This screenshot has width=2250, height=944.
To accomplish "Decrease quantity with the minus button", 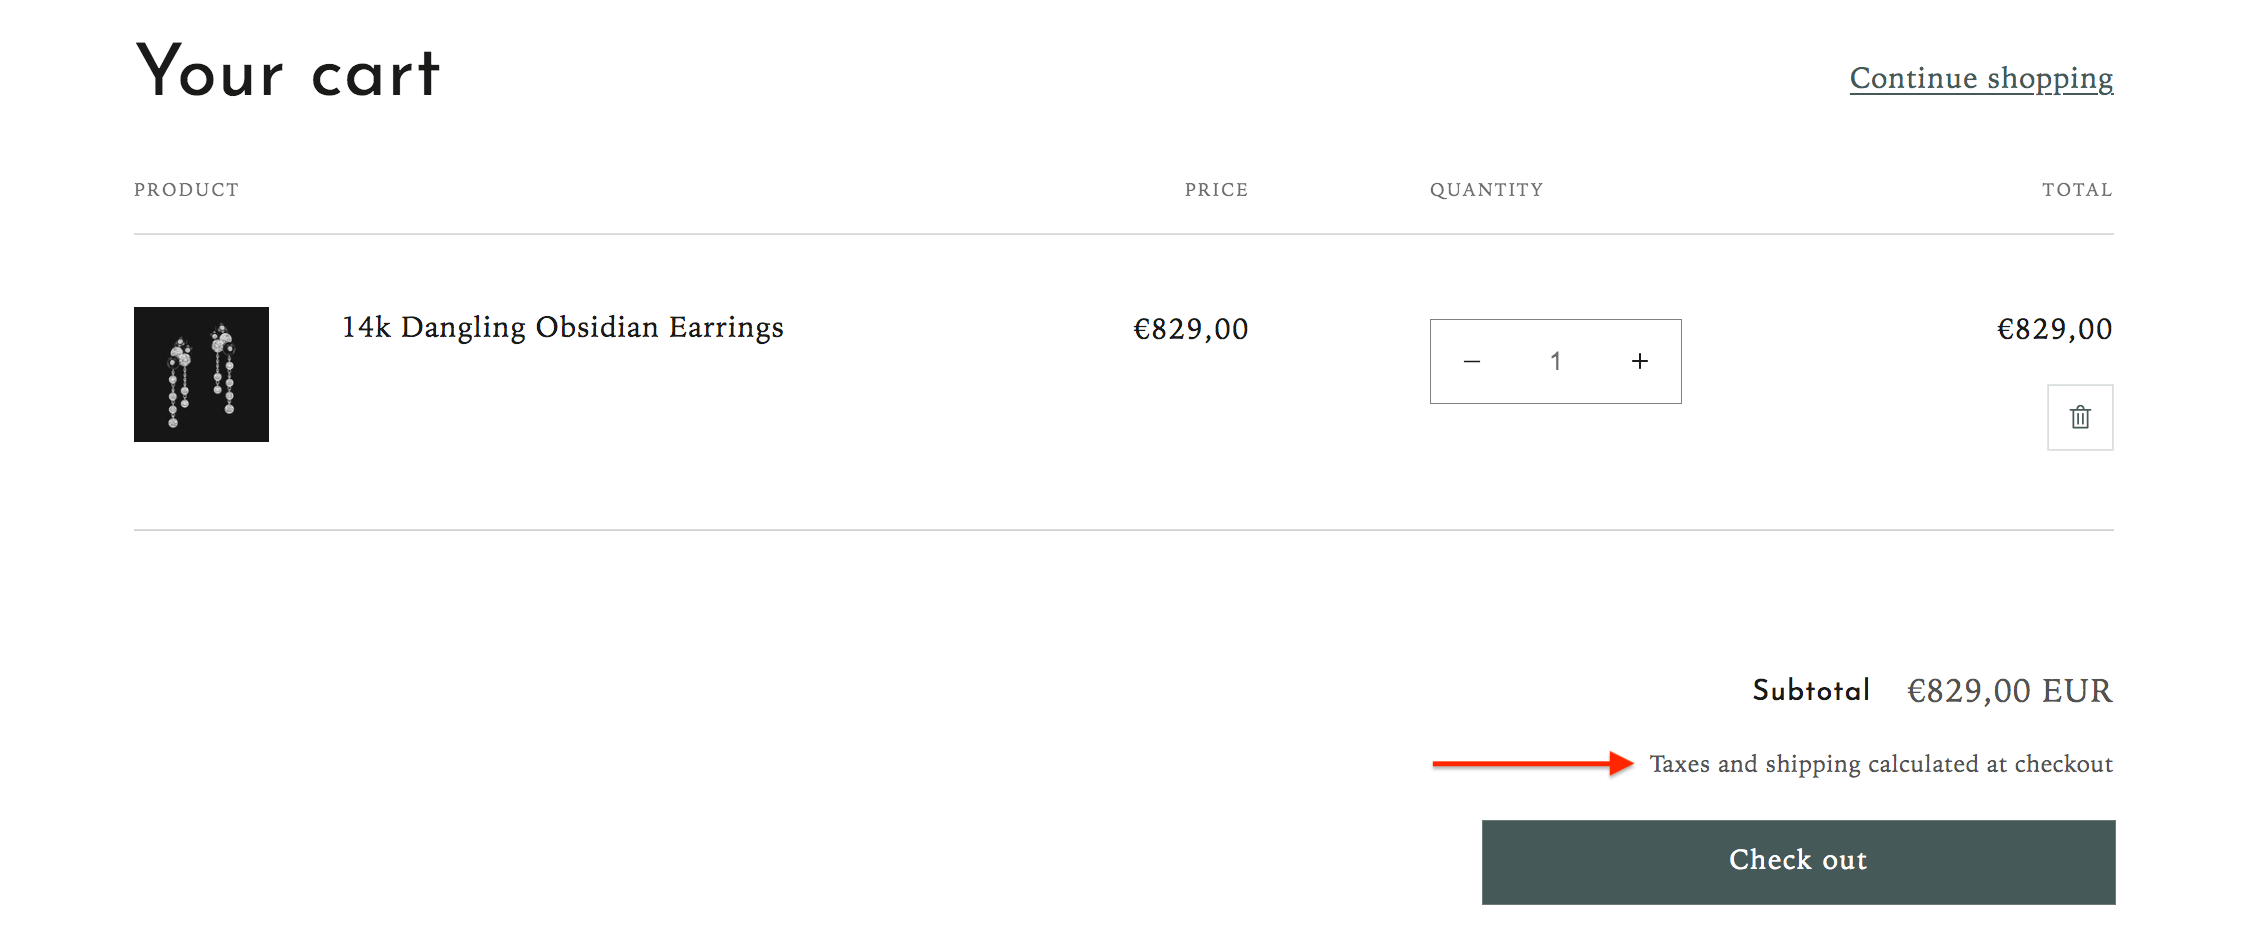I will [x=1472, y=361].
